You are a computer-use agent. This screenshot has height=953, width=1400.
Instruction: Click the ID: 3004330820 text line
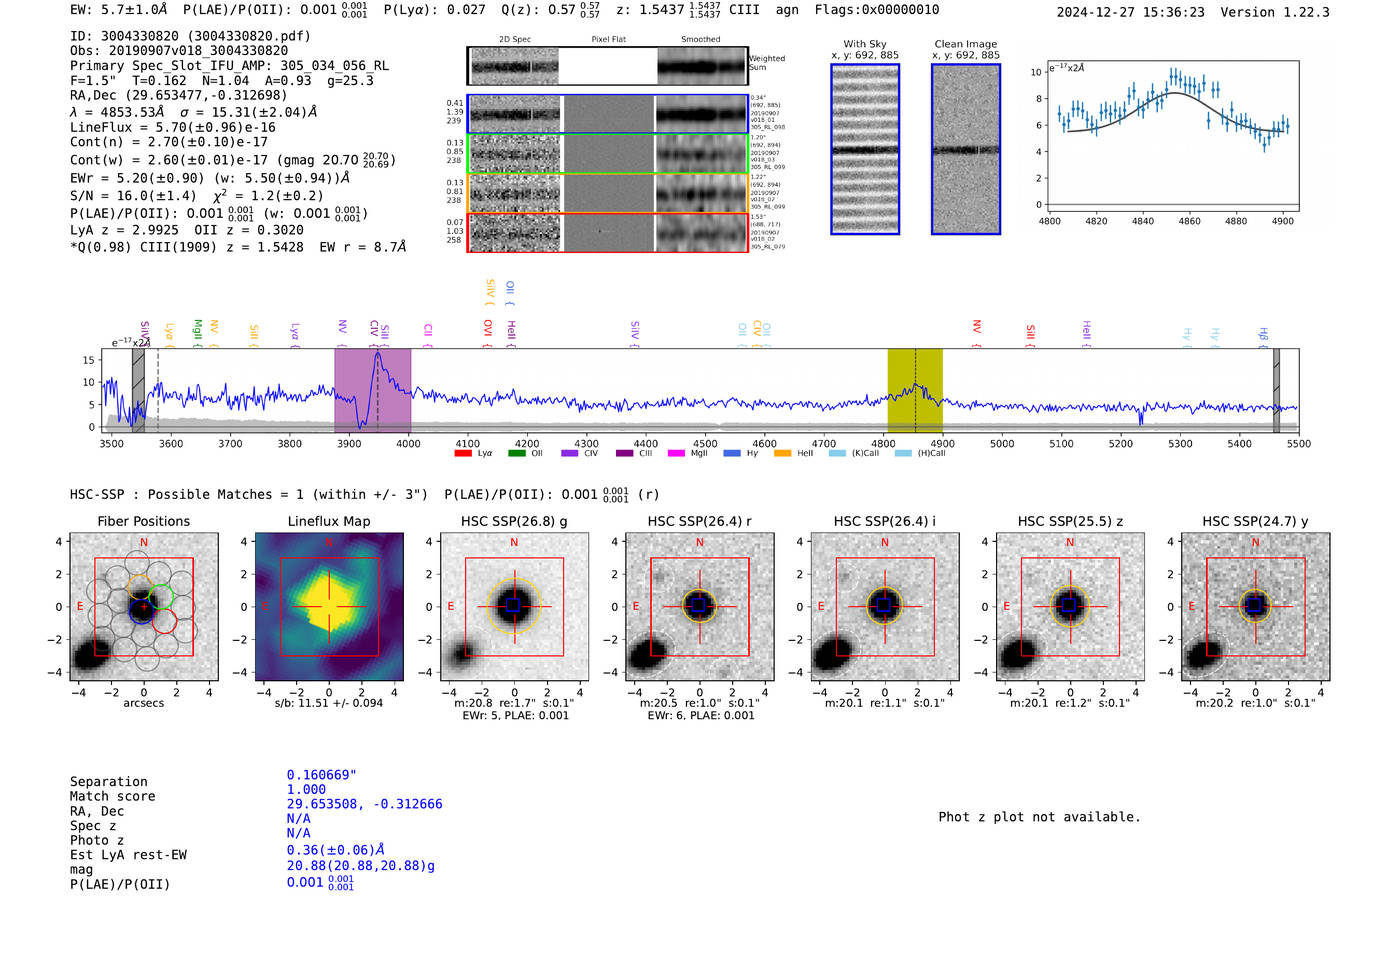190,36
